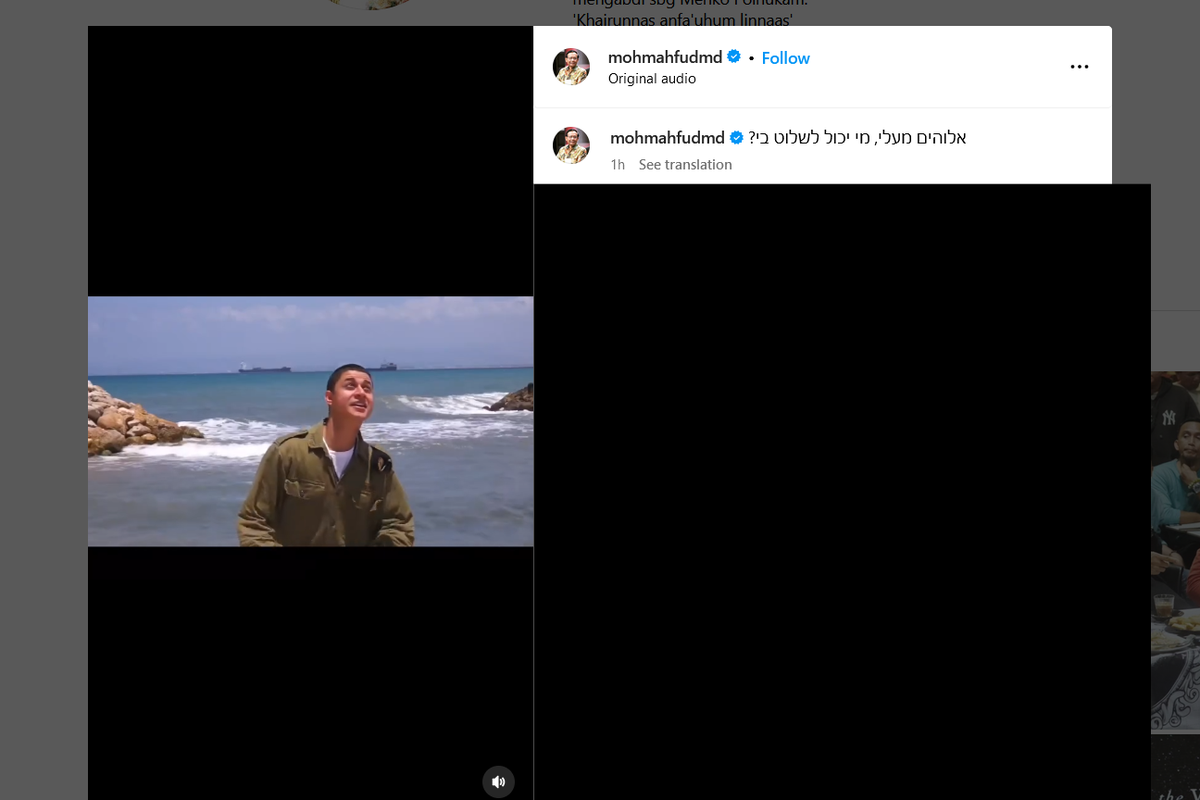Follow the mohmahfudmd account

tap(785, 58)
